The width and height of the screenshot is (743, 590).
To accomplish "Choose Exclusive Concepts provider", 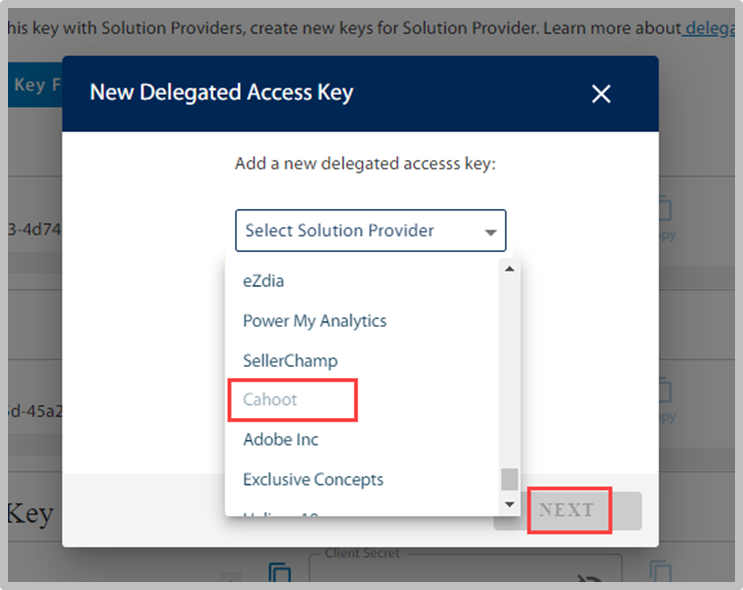I will coord(313,479).
